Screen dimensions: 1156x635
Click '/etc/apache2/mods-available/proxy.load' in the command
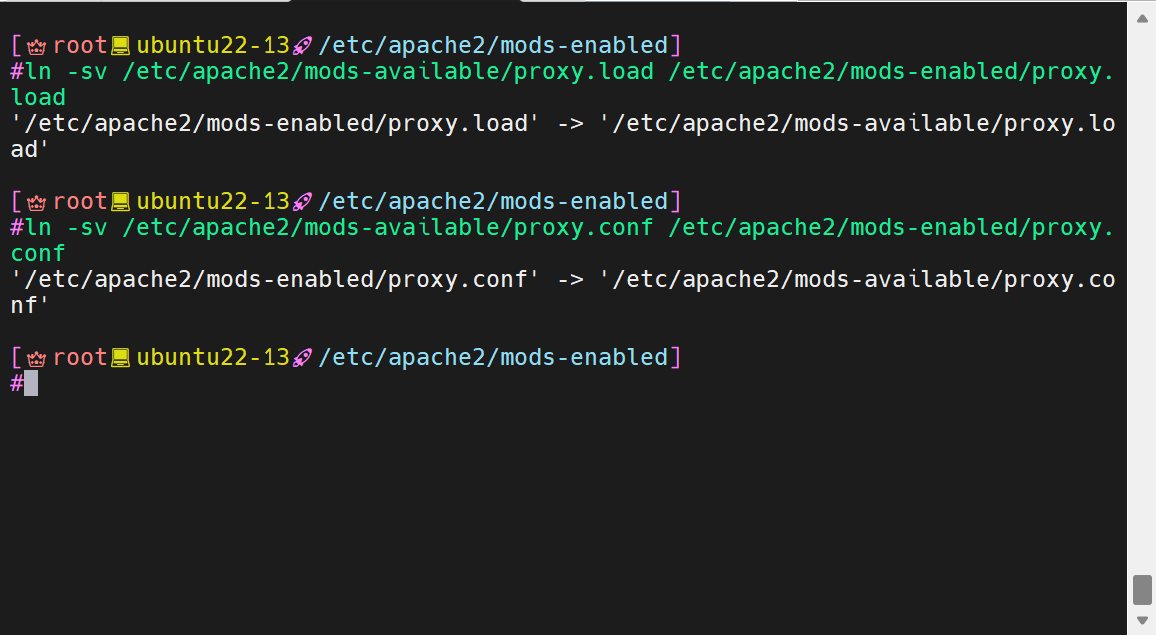388,72
